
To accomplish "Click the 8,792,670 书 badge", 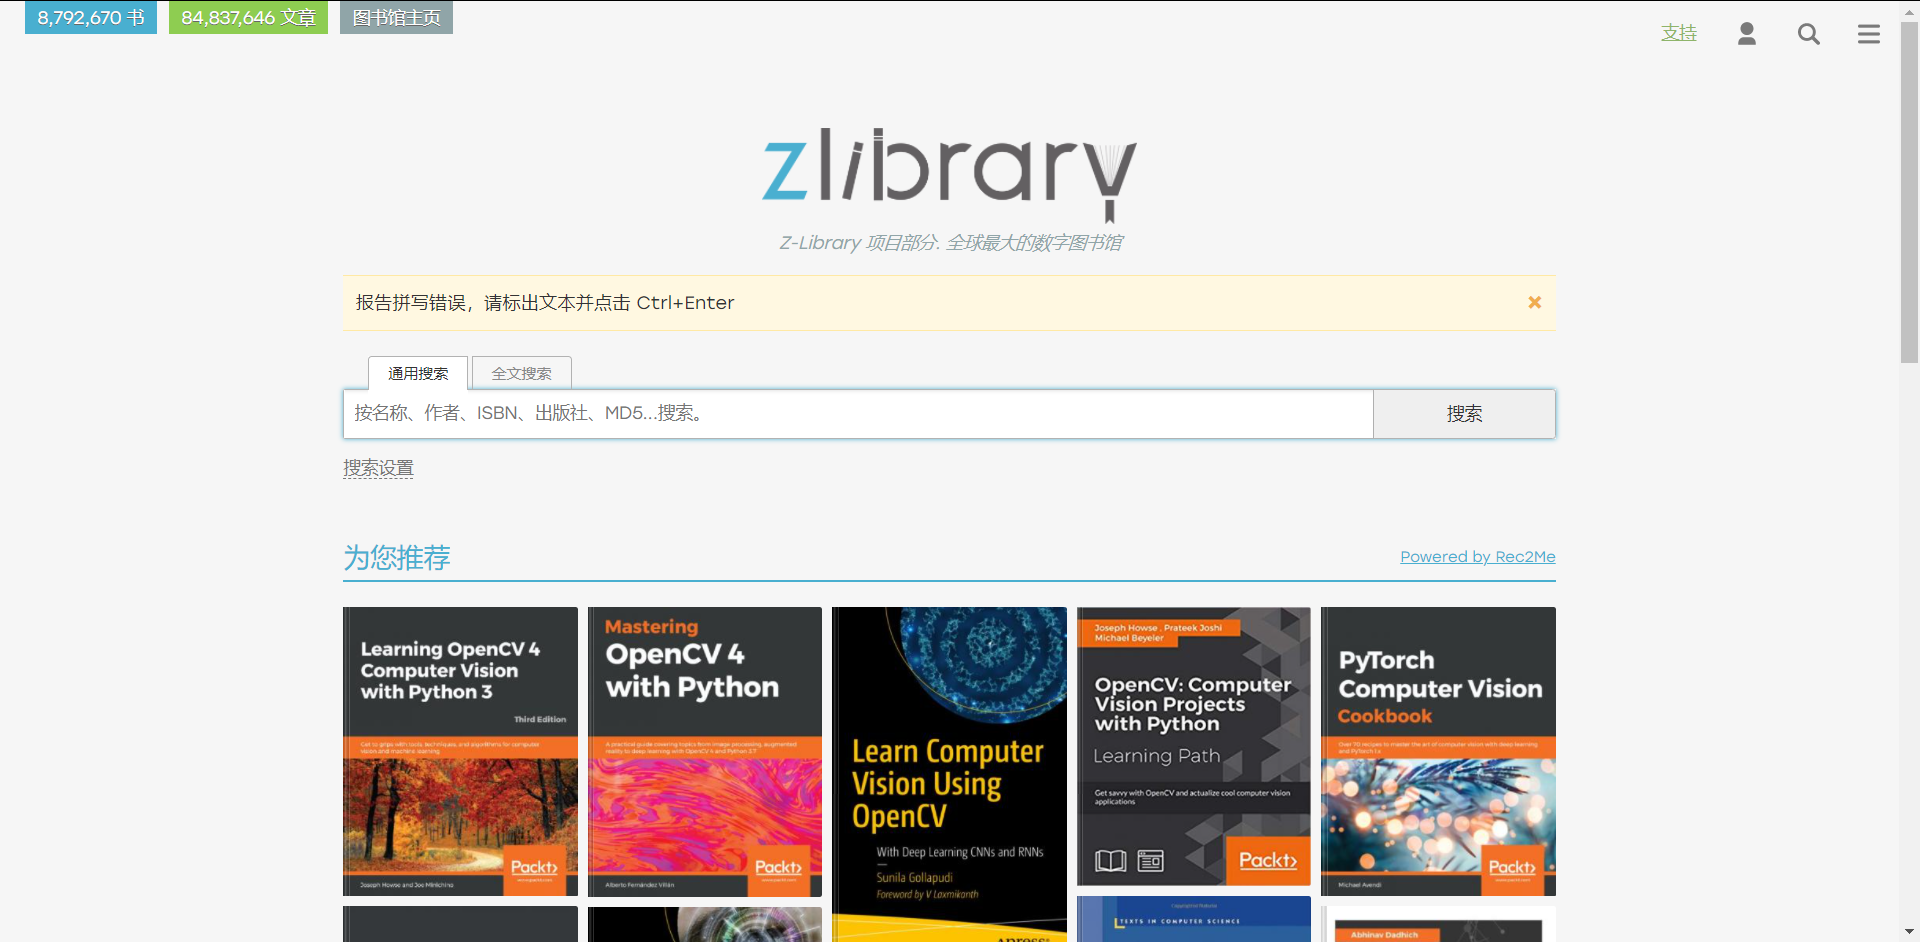I will tap(91, 17).
